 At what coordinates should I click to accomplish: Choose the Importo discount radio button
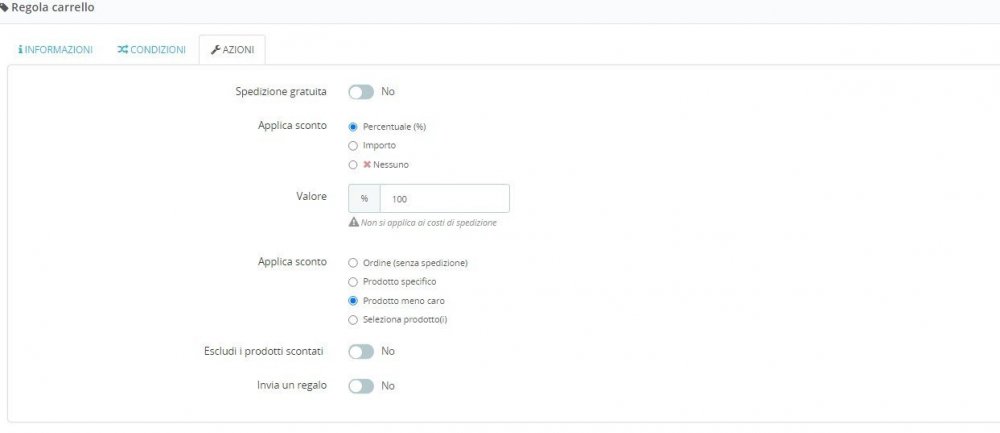[x=353, y=145]
